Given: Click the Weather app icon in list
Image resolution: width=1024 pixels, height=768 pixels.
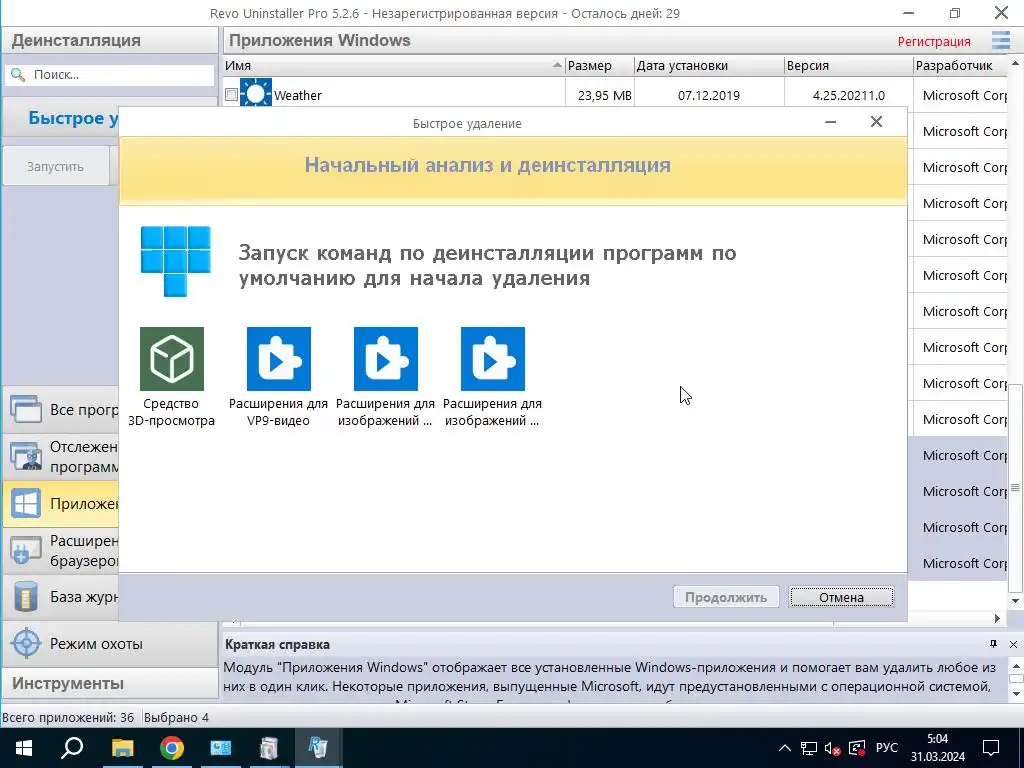Looking at the screenshot, I should pos(255,93).
